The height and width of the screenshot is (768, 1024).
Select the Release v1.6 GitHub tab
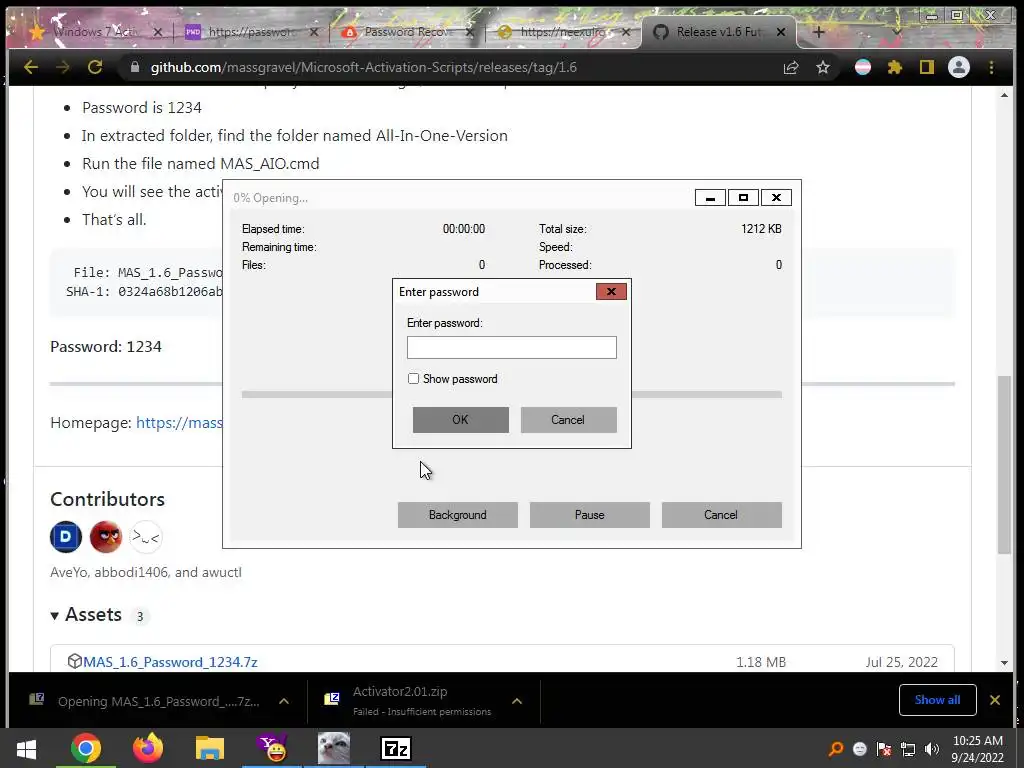(717, 32)
